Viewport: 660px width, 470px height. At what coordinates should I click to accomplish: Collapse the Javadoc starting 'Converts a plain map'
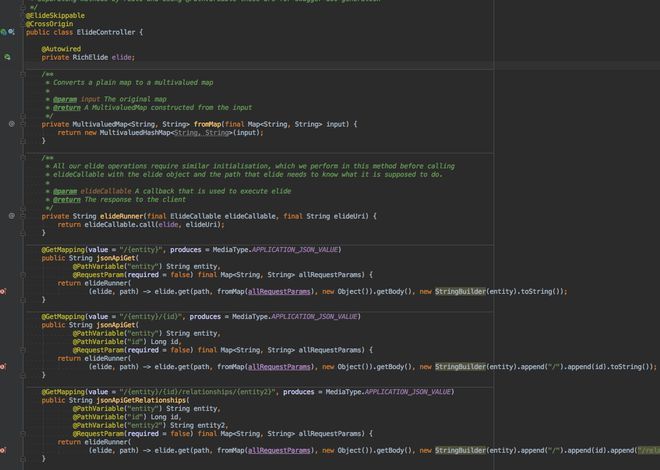coord(23,74)
